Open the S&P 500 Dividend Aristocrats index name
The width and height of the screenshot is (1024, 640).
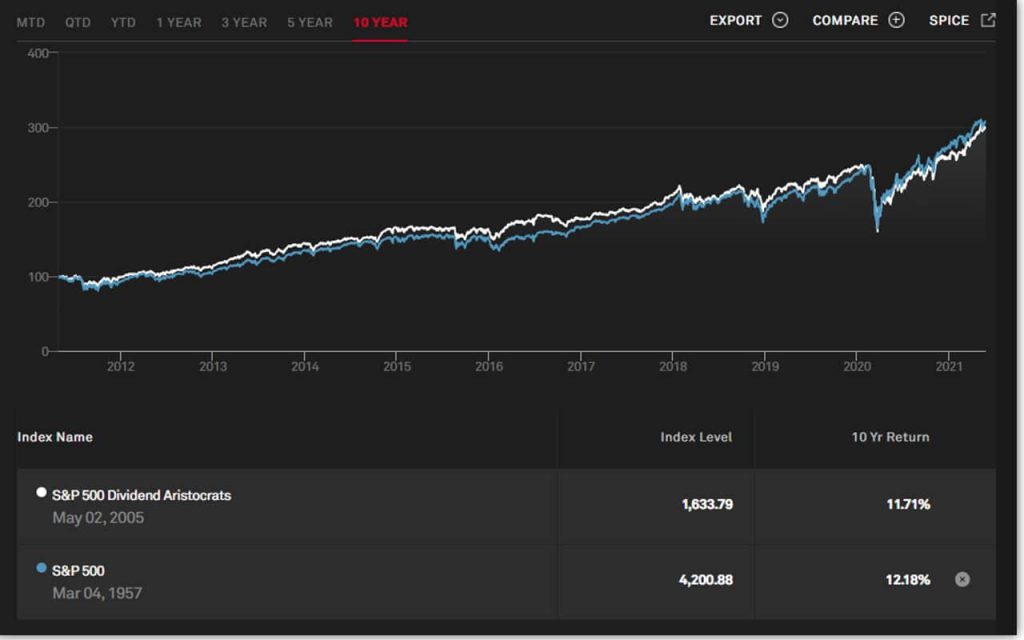click(142, 495)
